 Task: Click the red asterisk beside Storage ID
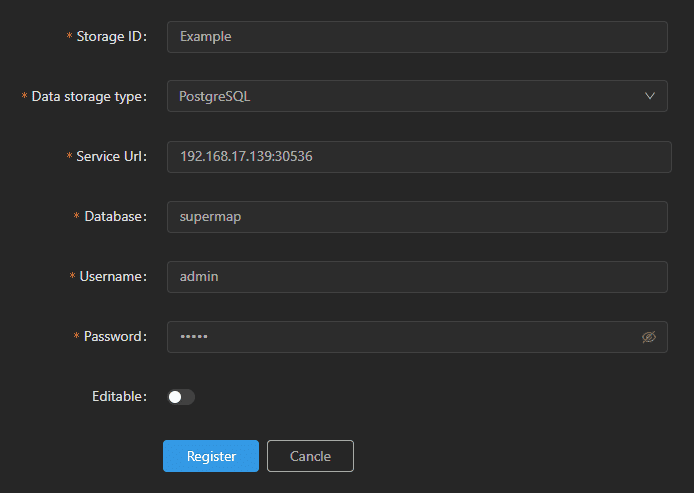point(70,37)
